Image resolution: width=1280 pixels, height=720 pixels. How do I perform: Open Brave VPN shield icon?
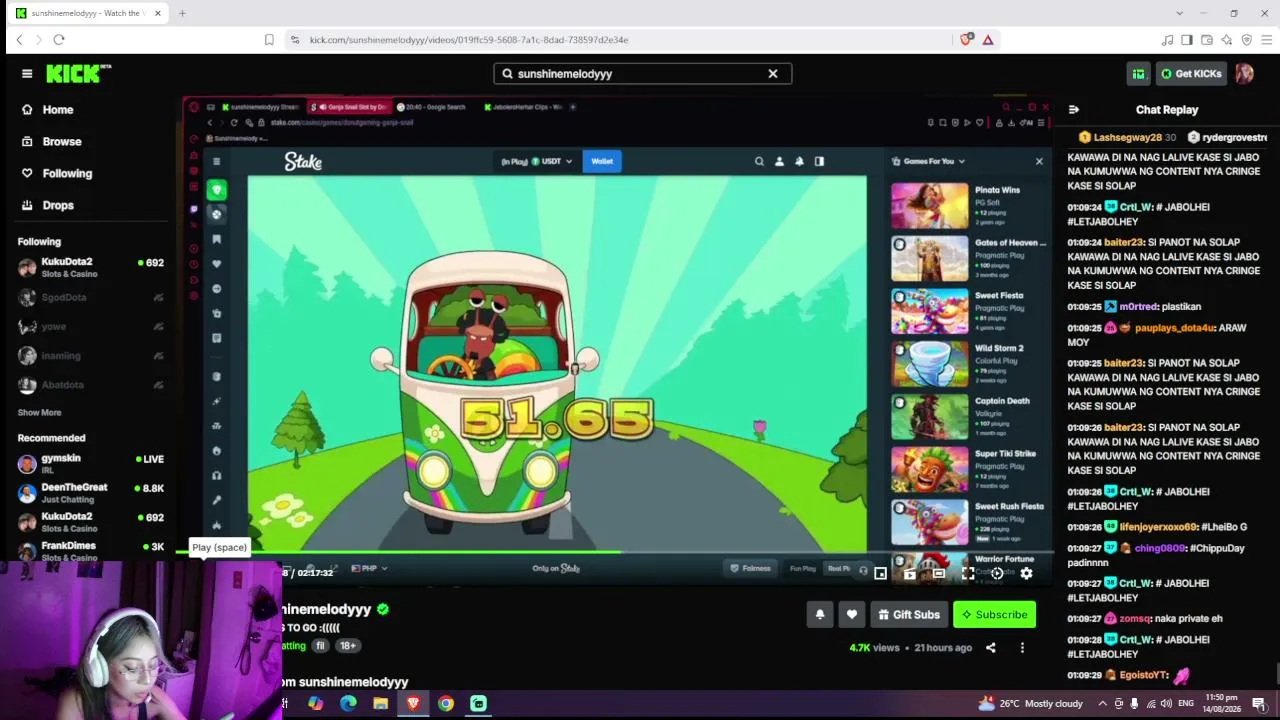(x=1247, y=40)
